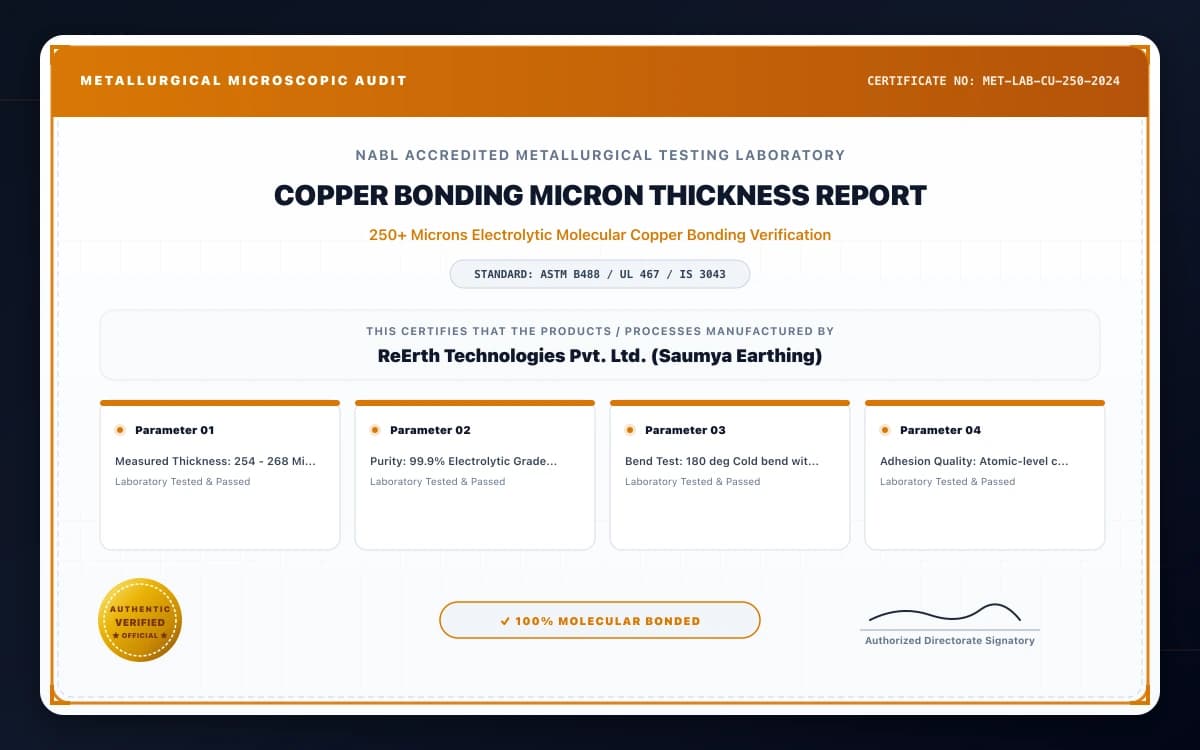Click Purity 99.9% Electrolytic Grade text

point(463,462)
